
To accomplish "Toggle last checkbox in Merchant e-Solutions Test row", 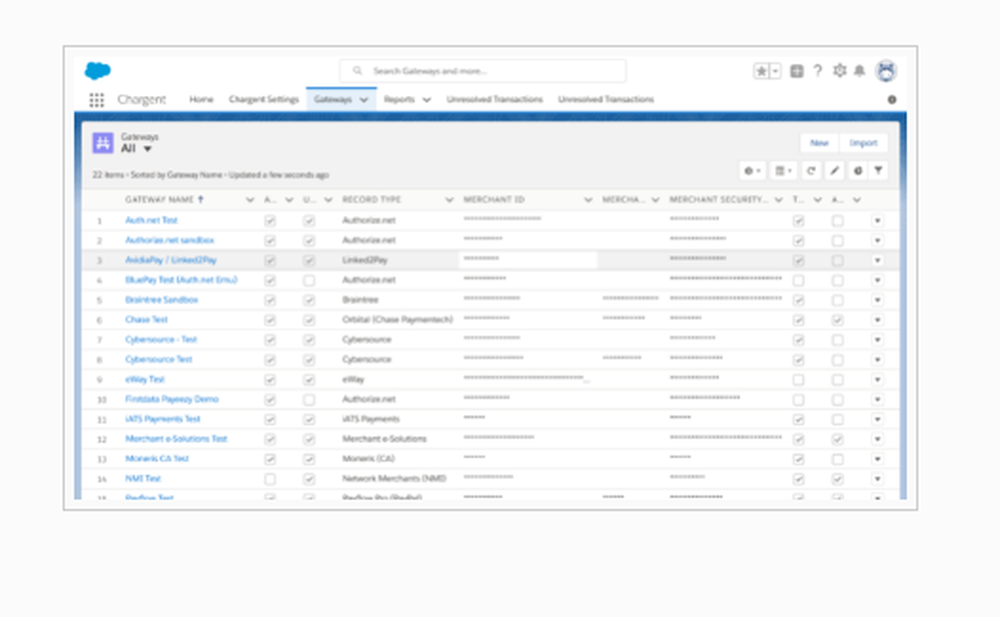I will [x=837, y=440].
